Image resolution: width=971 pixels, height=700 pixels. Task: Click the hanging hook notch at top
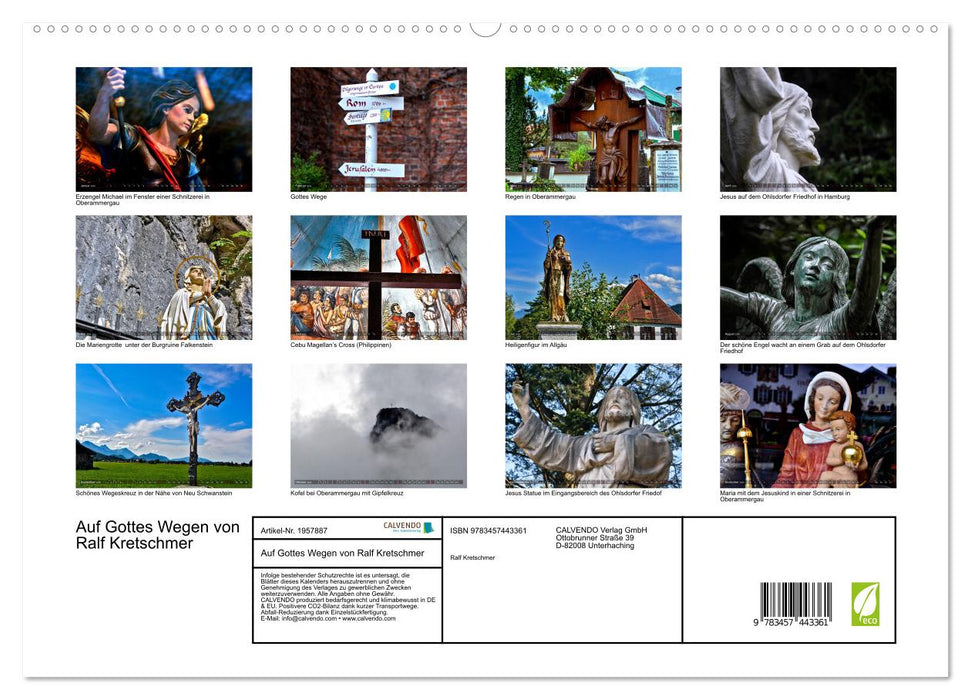[485, 28]
